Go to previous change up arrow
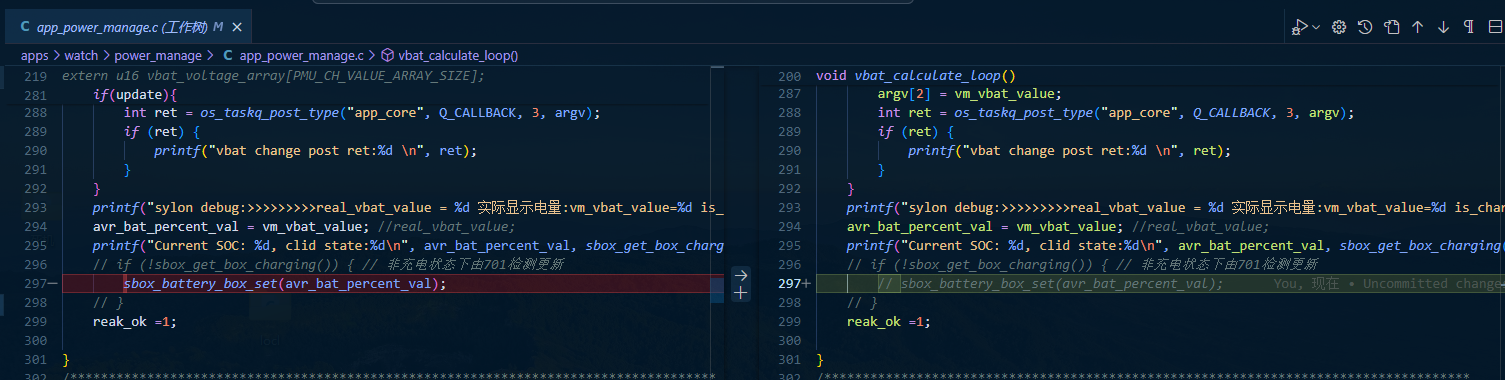This screenshot has height=380, width=1505. coord(1417,27)
